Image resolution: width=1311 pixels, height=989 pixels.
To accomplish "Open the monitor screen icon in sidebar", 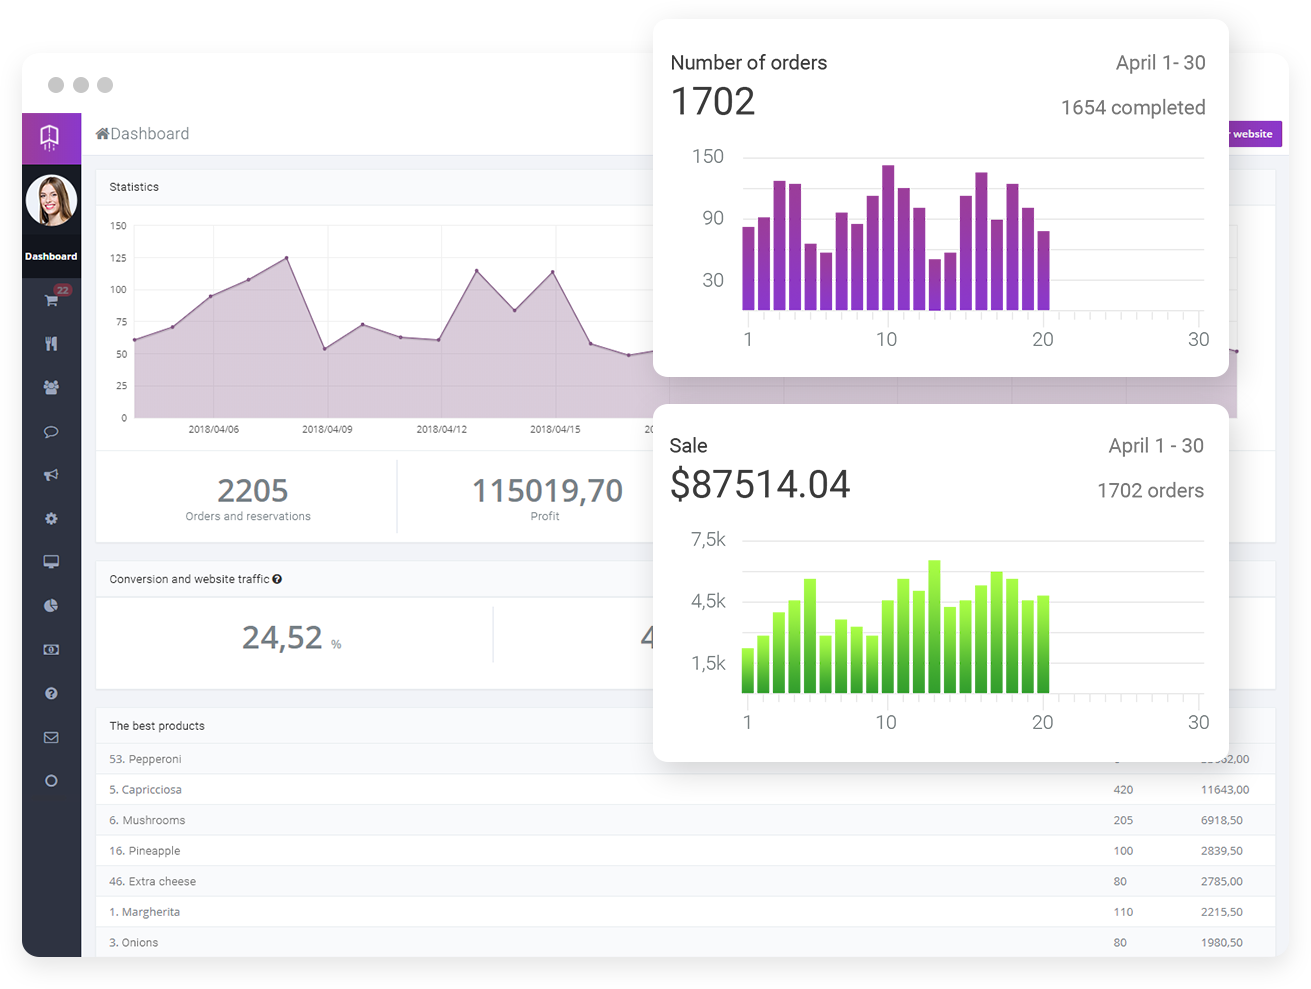I will (x=51, y=562).
